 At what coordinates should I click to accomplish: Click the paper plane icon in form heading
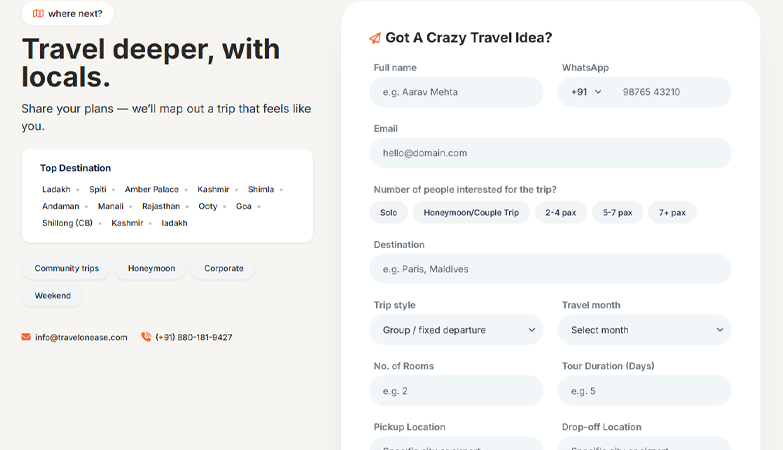pyautogui.click(x=375, y=39)
